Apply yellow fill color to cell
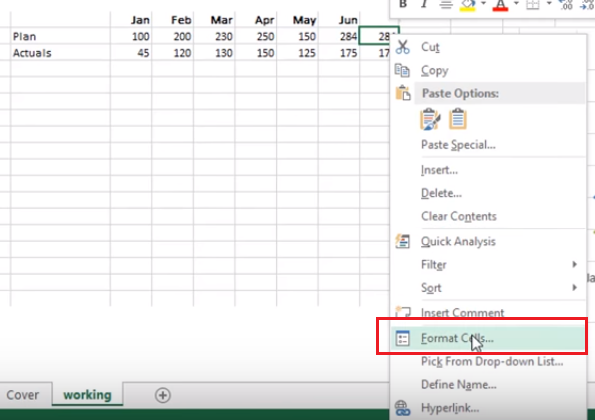Image resolution: width=595 pixels, height=420 pixels. click(468, 5)
